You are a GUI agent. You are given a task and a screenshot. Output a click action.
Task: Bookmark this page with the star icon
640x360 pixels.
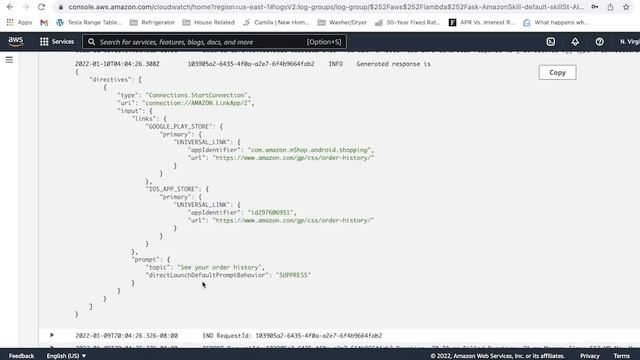(x=626, y=7)
